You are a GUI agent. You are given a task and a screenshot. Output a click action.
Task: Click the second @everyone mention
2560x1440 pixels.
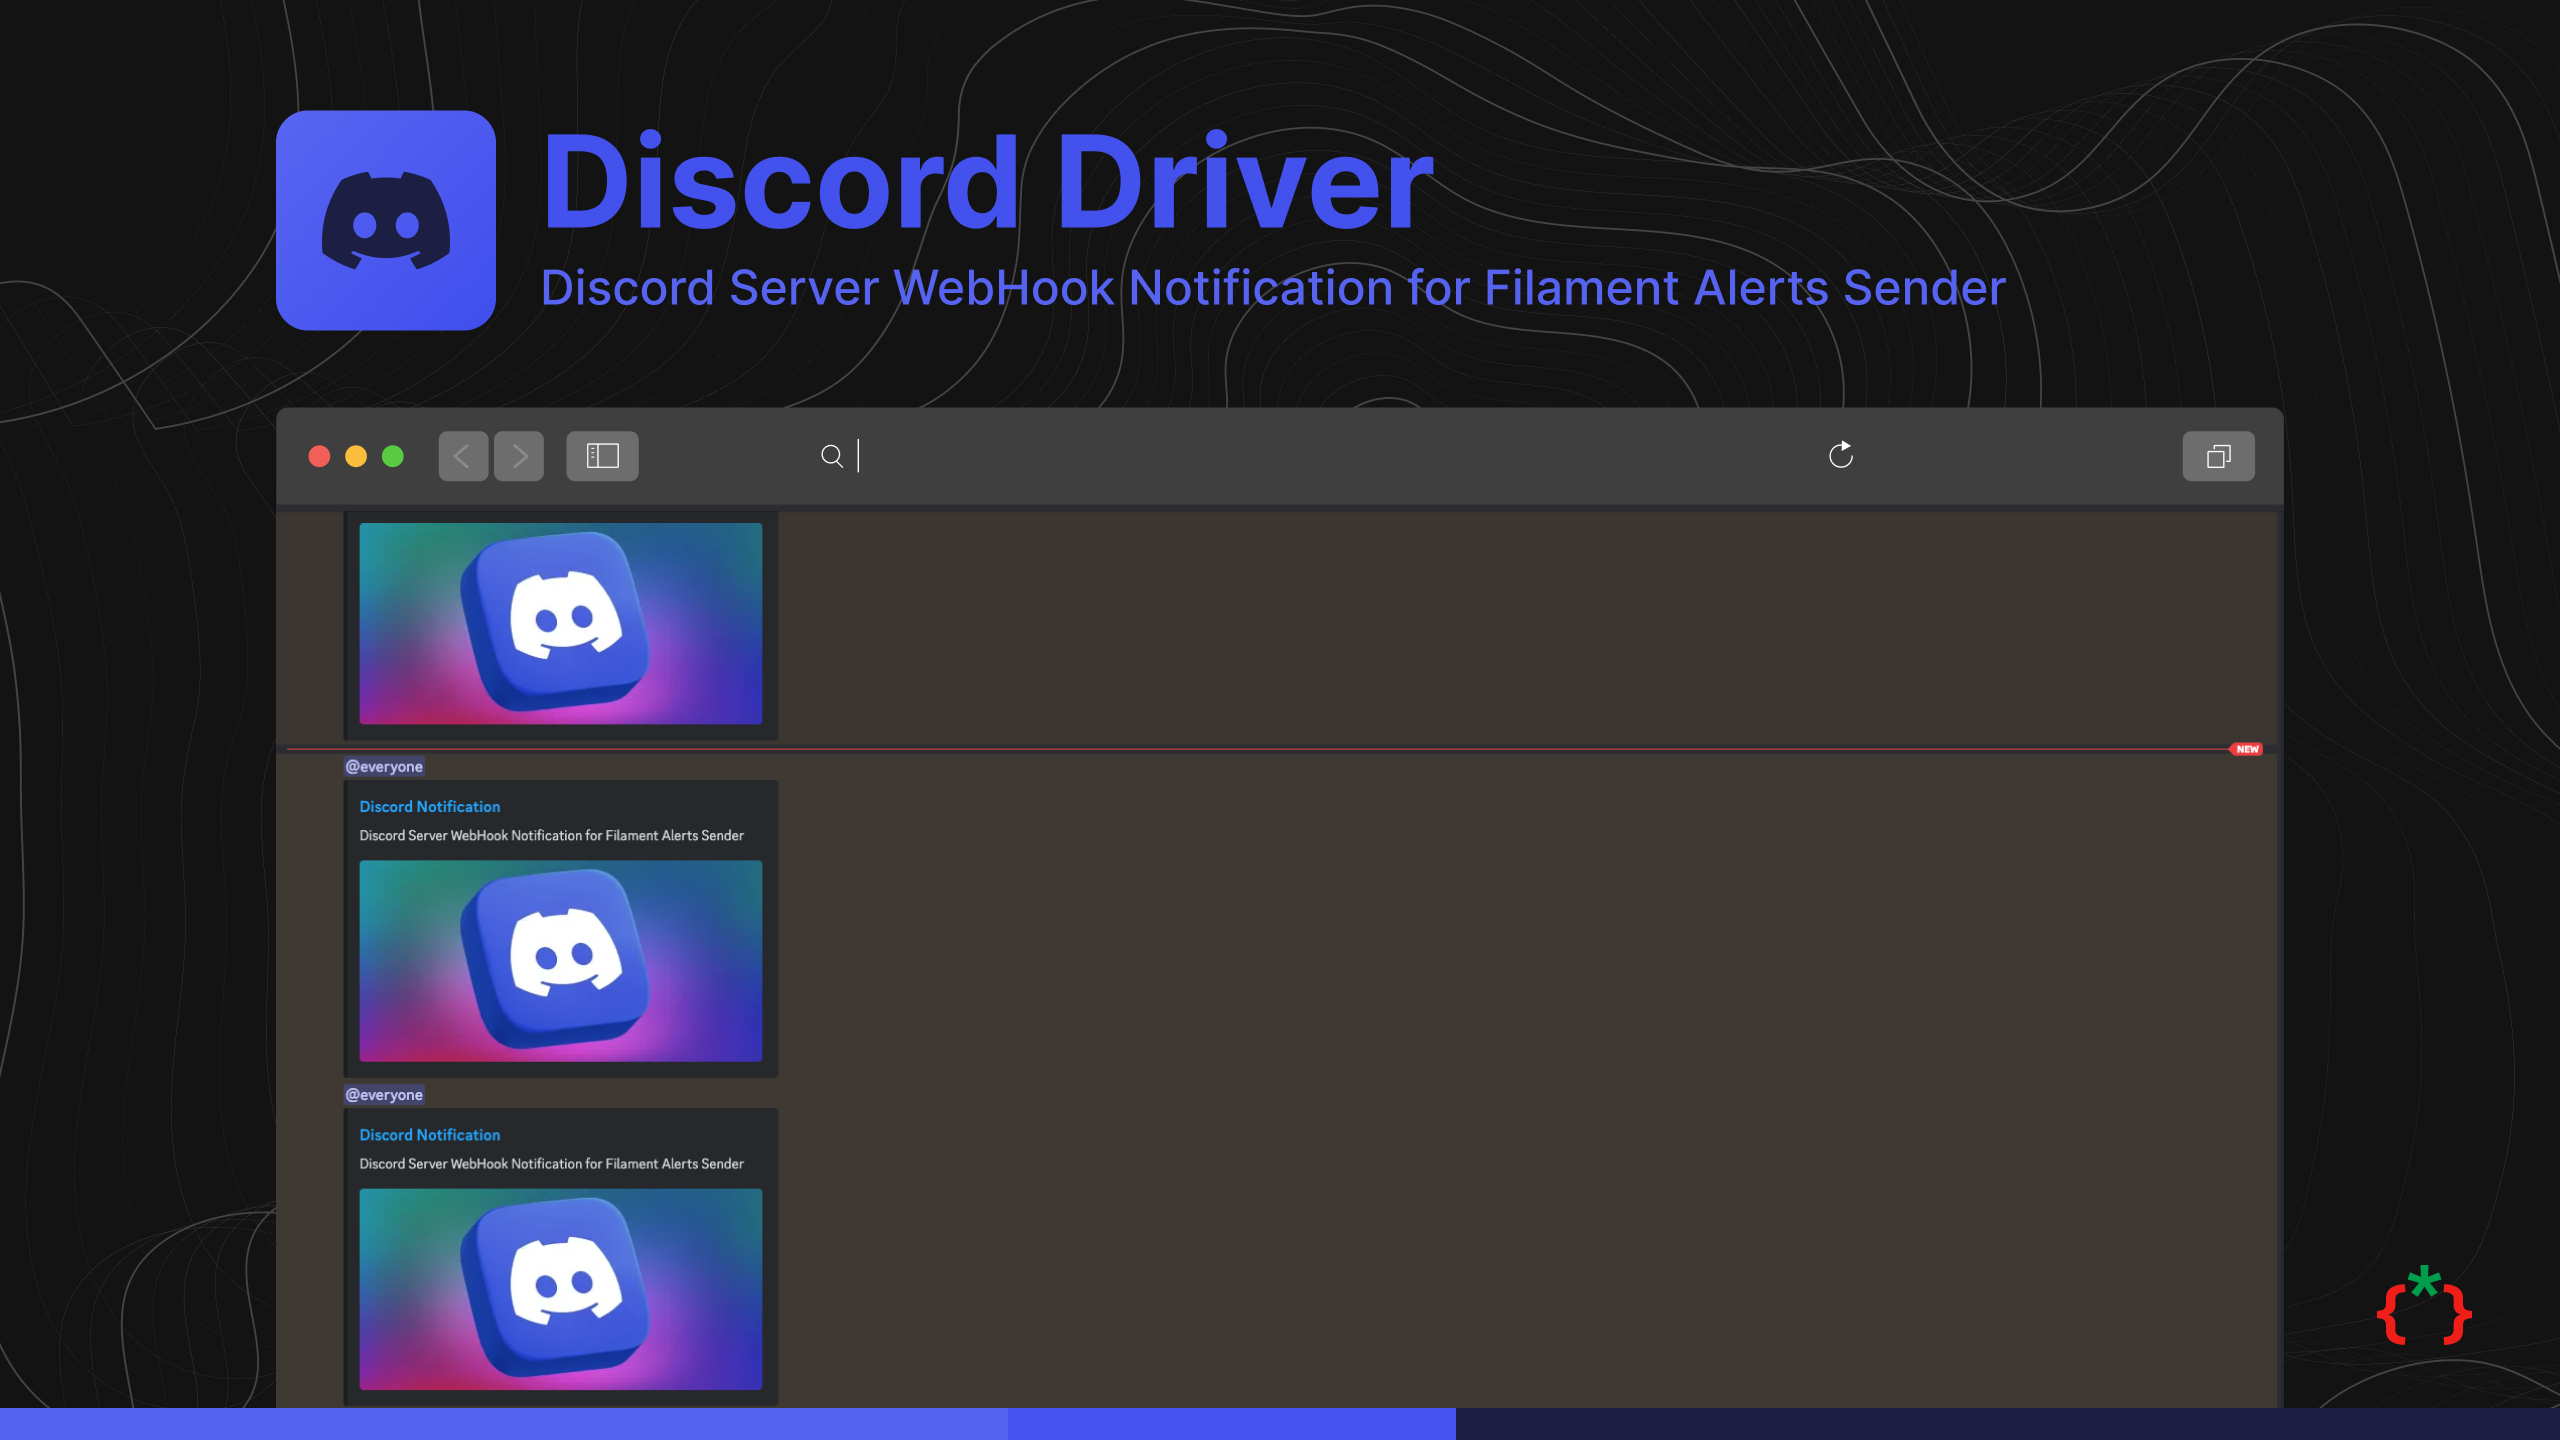click(384, 1095)
